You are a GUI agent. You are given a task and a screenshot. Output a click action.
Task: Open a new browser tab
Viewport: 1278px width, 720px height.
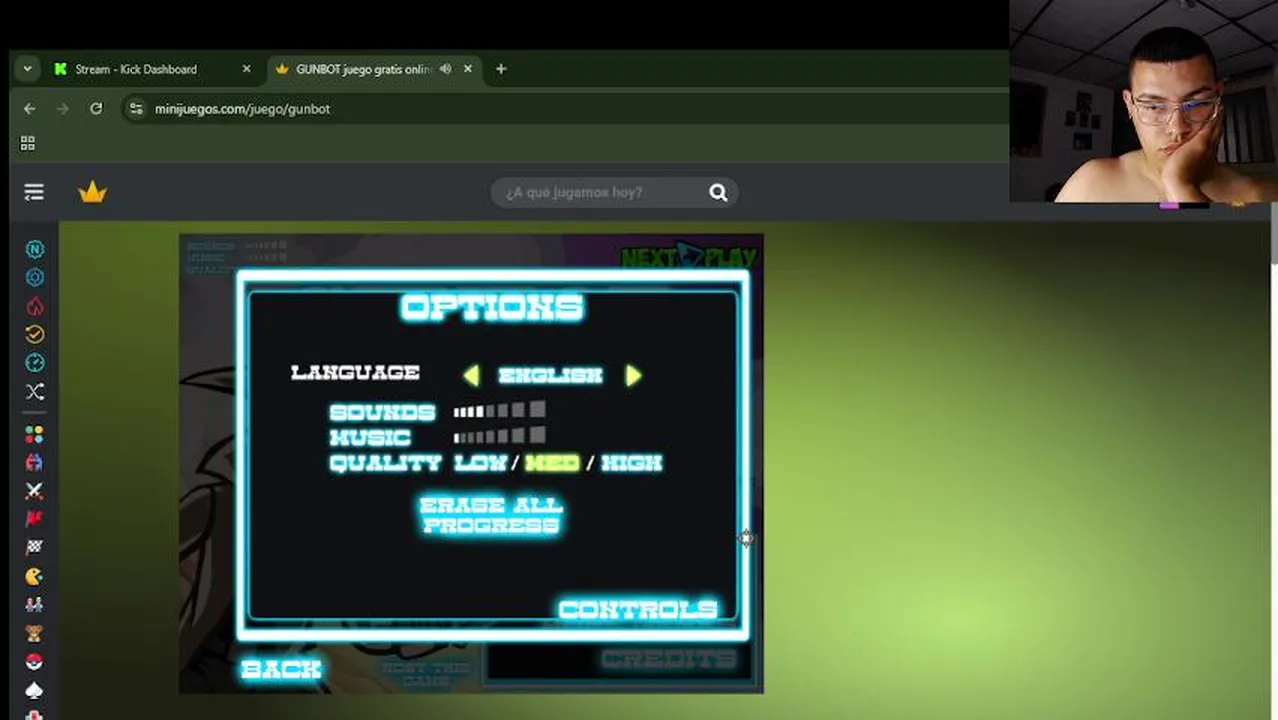pyautogui.click(x=501, y=69)
